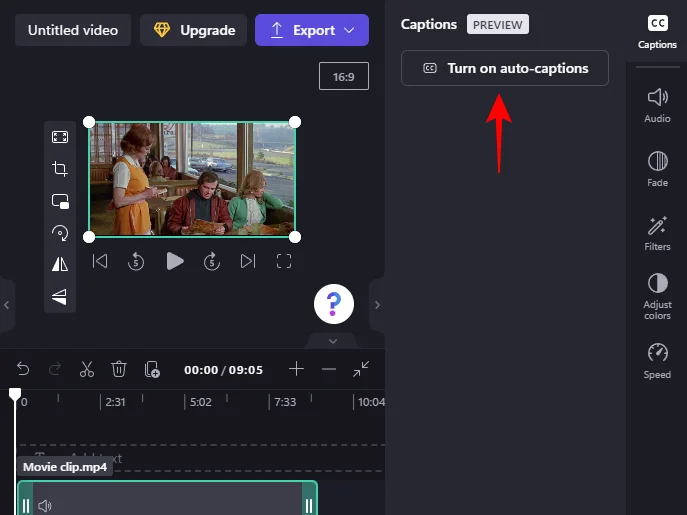Open the Fade settings panel
This screenshot has height=515, width=687.
coord(657,169)
